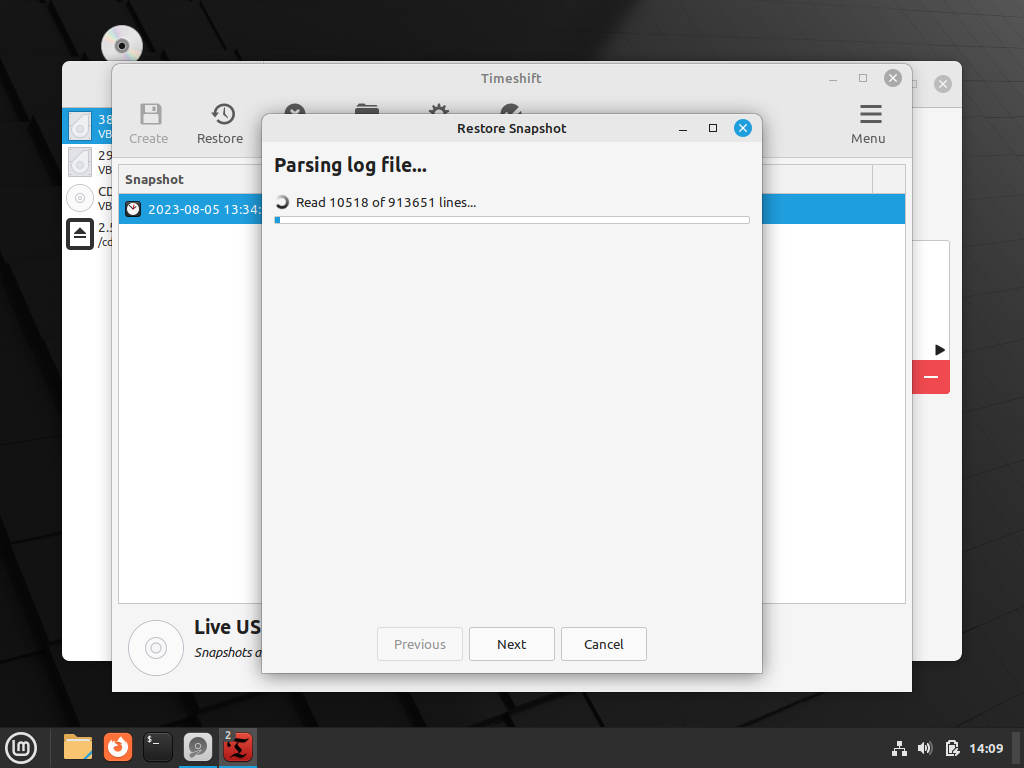Click the Live USB disc icon in Timeshift
Image resolution: width=1024 pixels, height=768 pixels.
tap(156, 648)
